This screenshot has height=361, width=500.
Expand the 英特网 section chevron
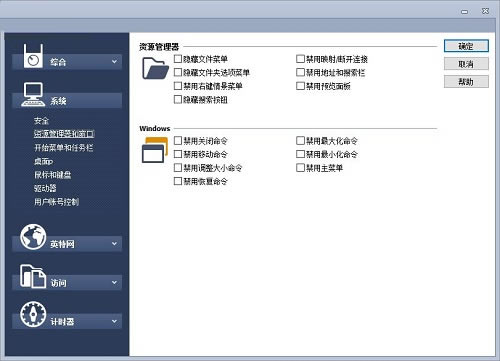pyautogui.click(x=114, y=244)
